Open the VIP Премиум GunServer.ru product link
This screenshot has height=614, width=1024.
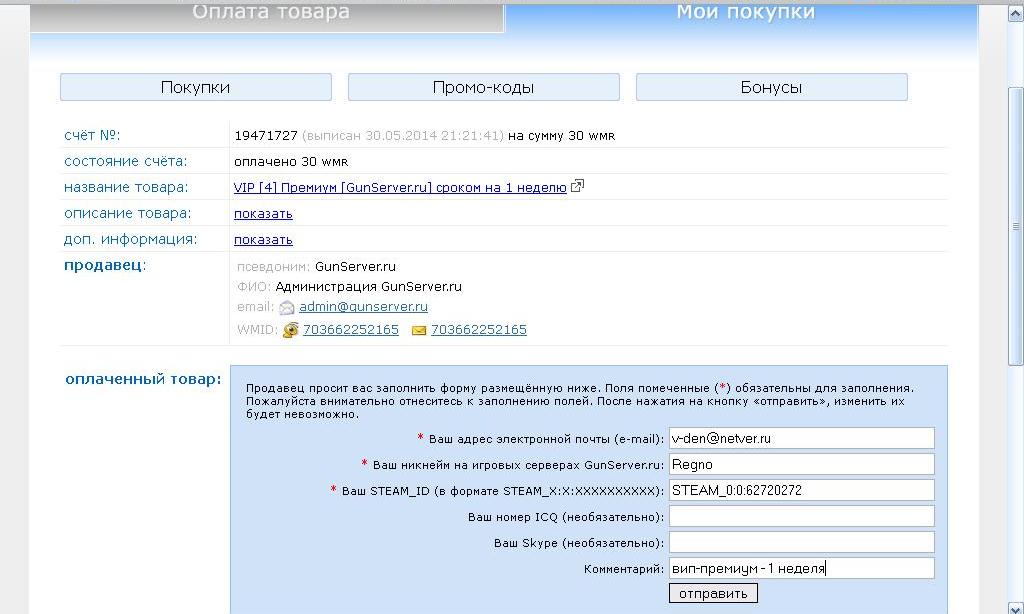pos(400,187)
